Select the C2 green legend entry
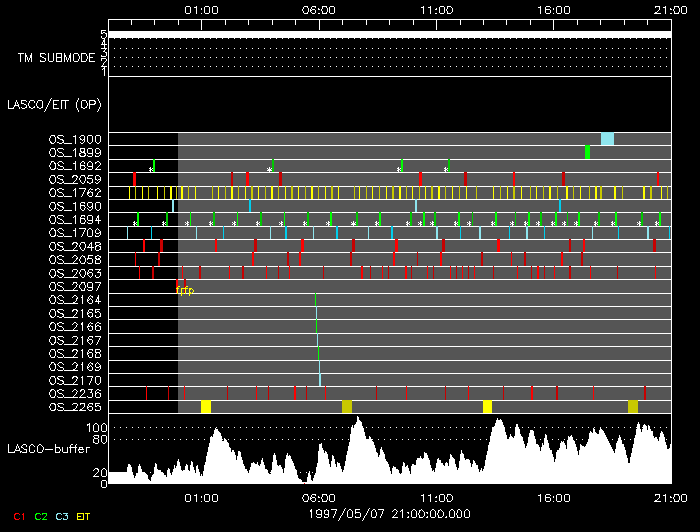Screen dimensions: 700x532 (x=41, y=517)
